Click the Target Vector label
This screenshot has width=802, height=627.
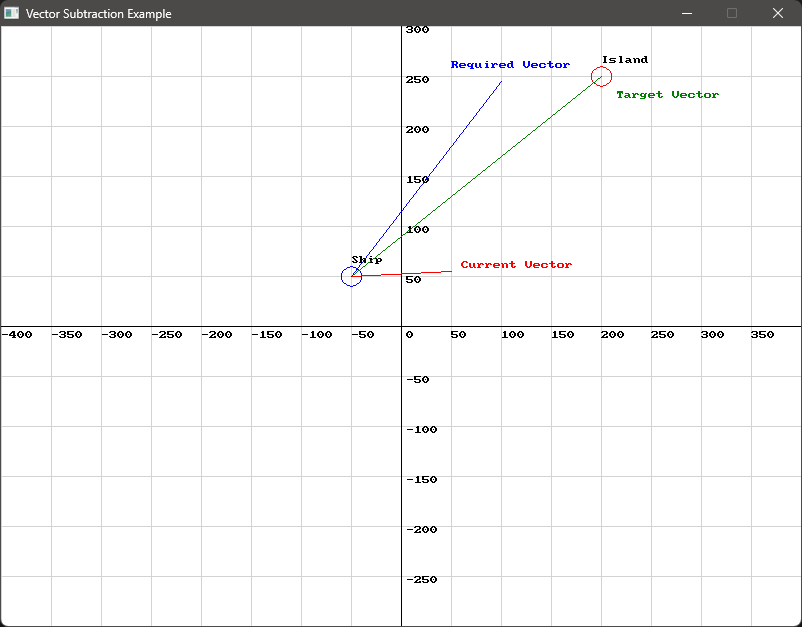[667, 94]
